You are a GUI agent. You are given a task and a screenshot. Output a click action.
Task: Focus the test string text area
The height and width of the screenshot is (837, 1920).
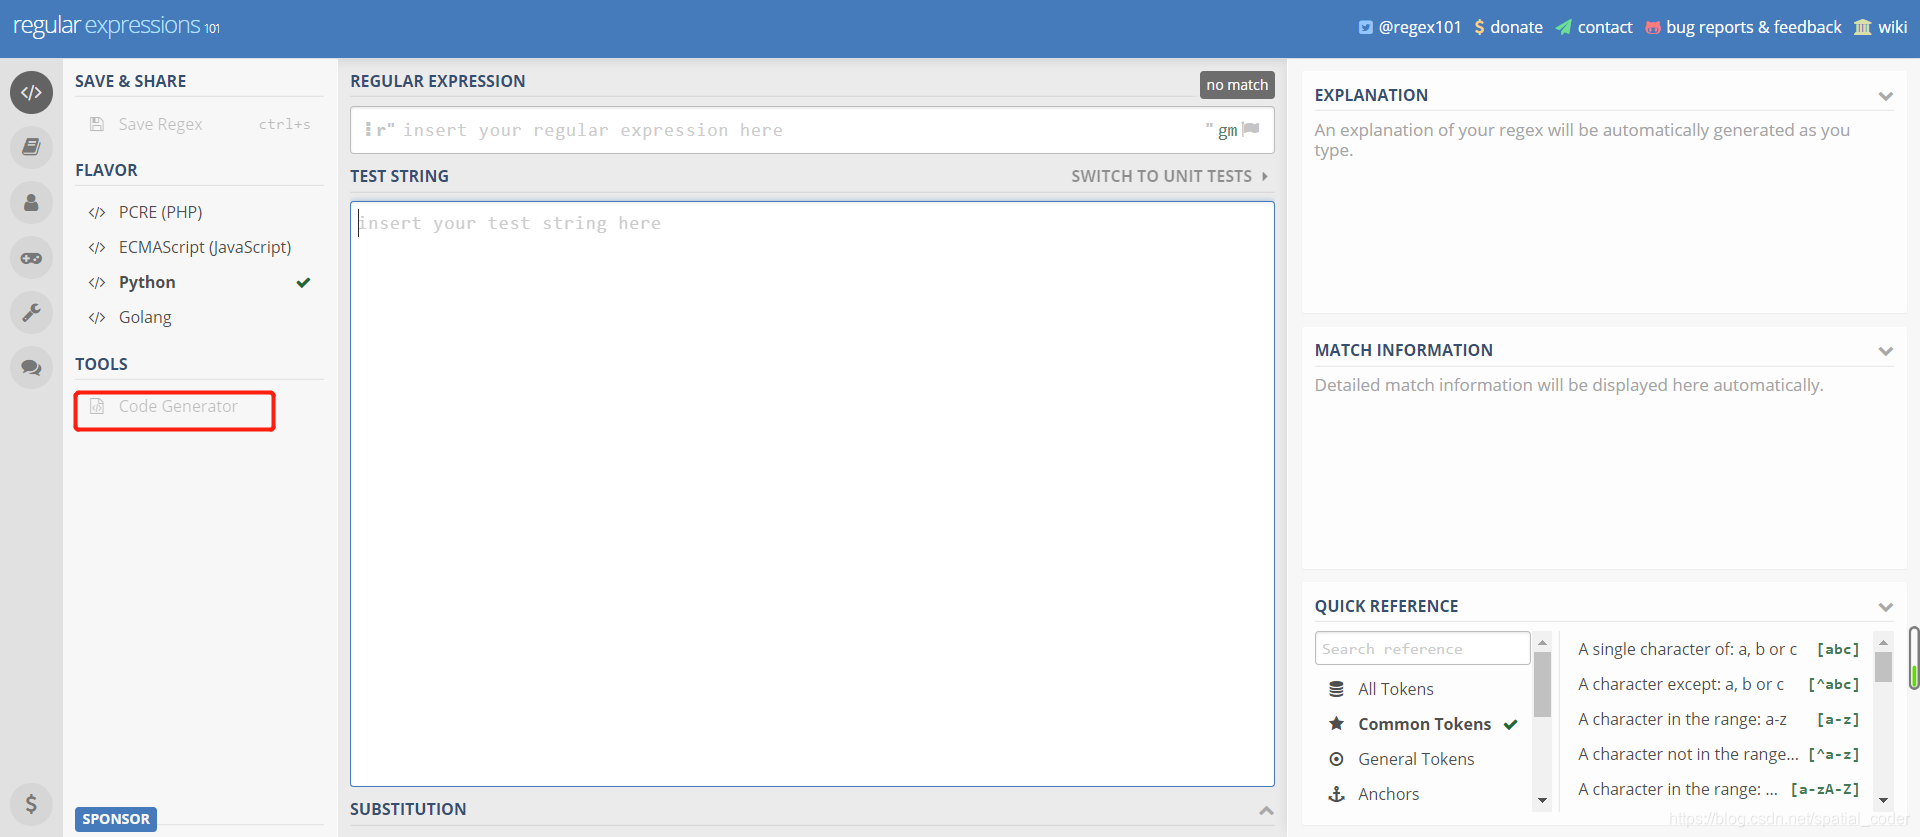(812, 494)
